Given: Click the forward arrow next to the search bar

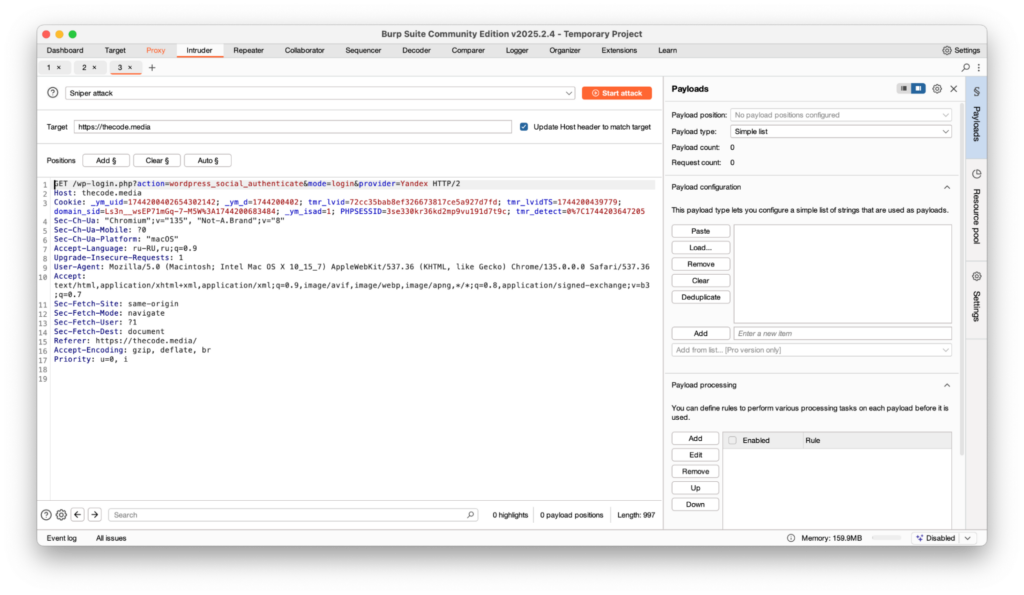Looking at the screenshot, I should (x=94, y=514).
